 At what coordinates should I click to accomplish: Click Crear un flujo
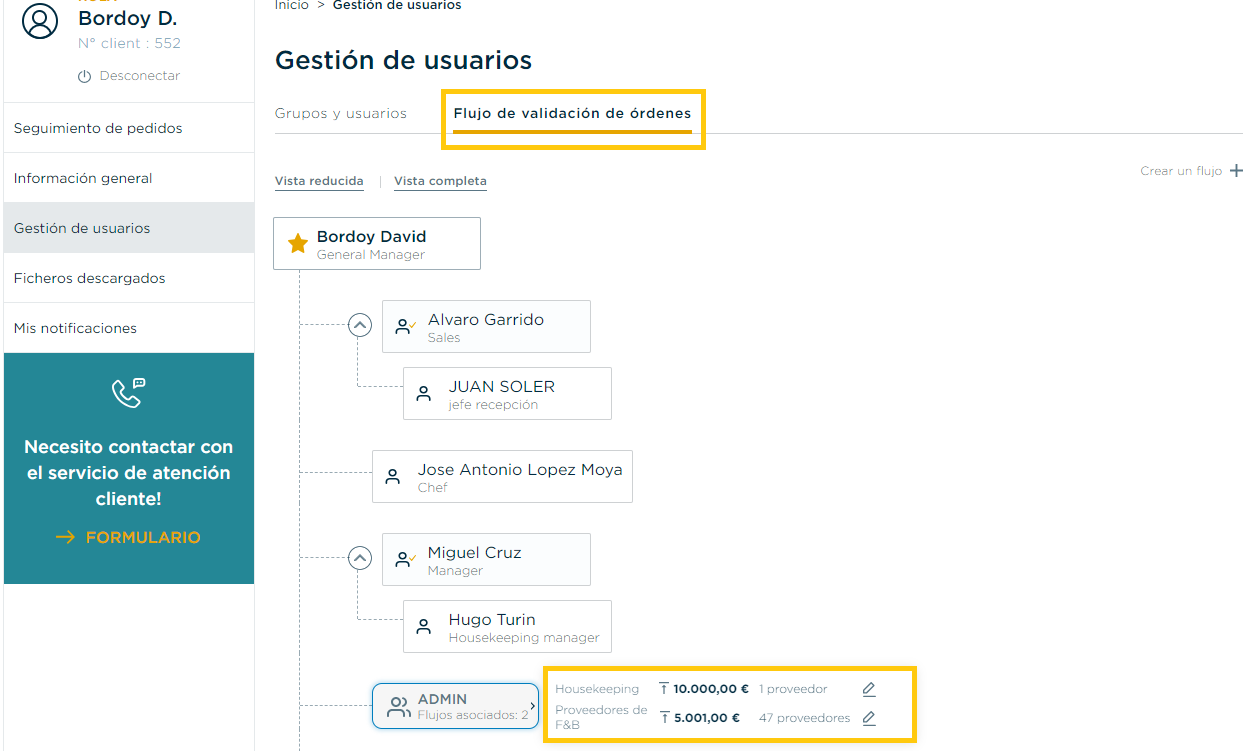(x=1181, y=171)
